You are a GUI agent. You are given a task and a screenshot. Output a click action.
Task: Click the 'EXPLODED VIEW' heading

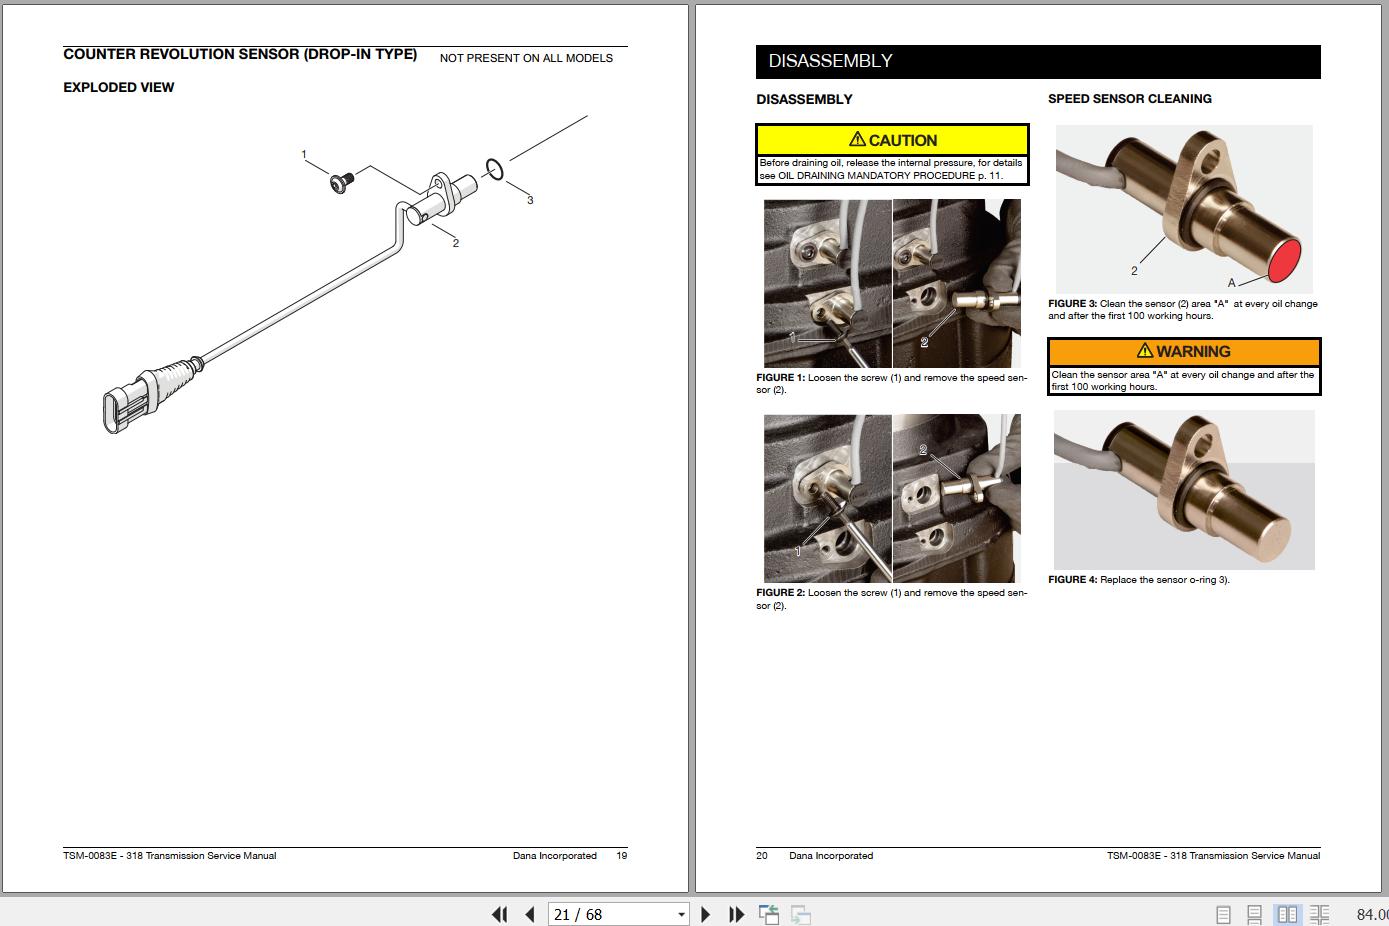[x=119, y=87]
